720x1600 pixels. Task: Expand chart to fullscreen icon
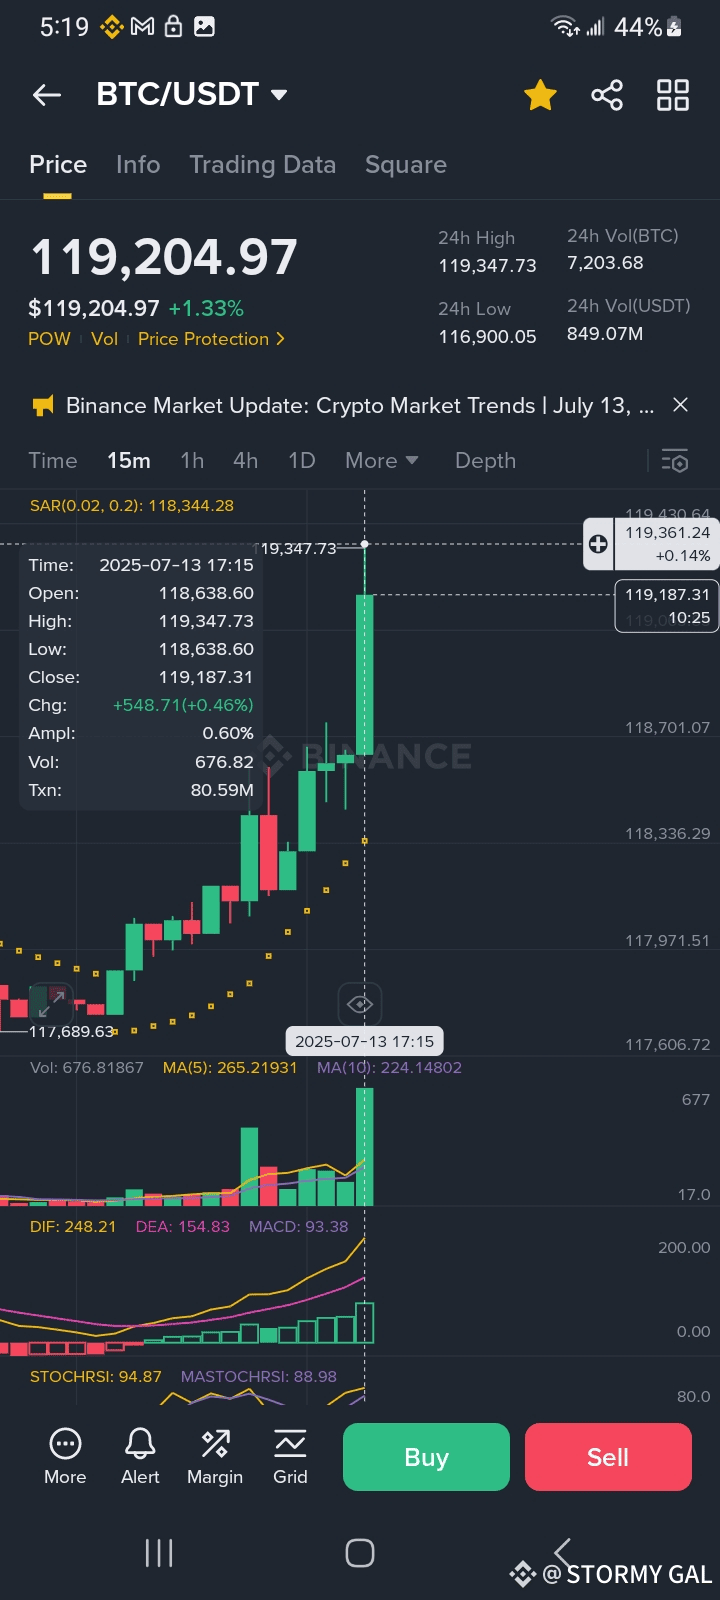[50, 1000]
